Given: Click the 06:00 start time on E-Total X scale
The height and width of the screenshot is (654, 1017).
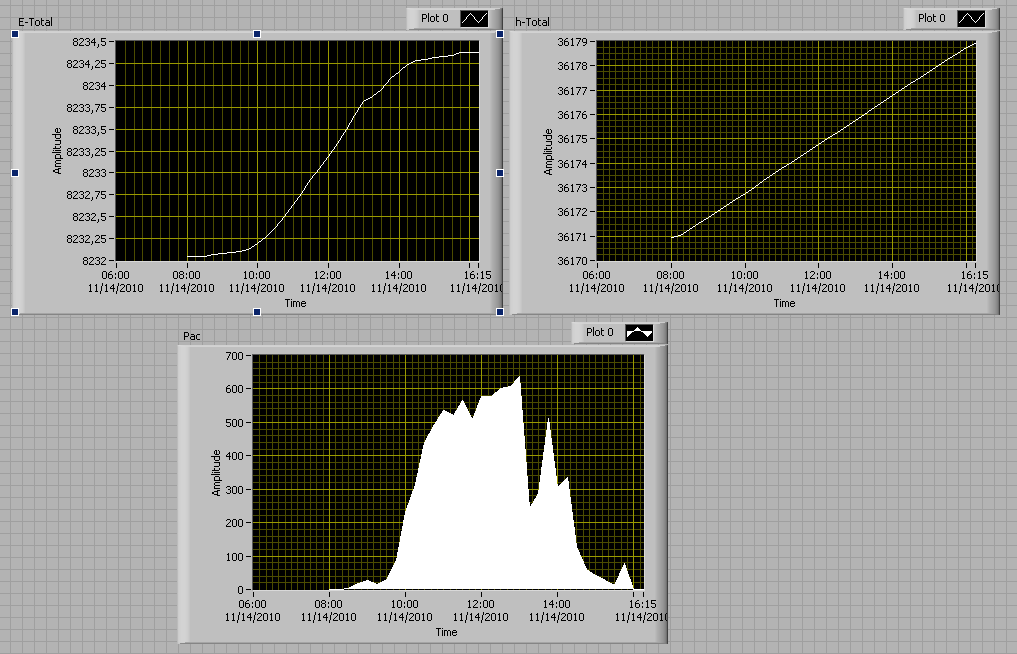Looking at the screenshot, I should point(116,275).
